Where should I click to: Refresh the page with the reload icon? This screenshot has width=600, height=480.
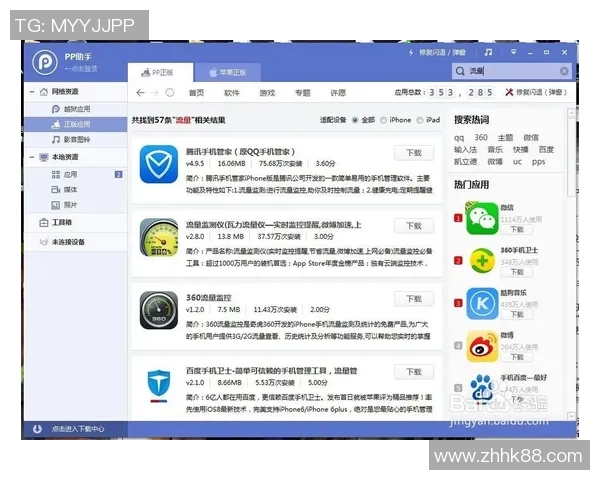coord(170,93)
